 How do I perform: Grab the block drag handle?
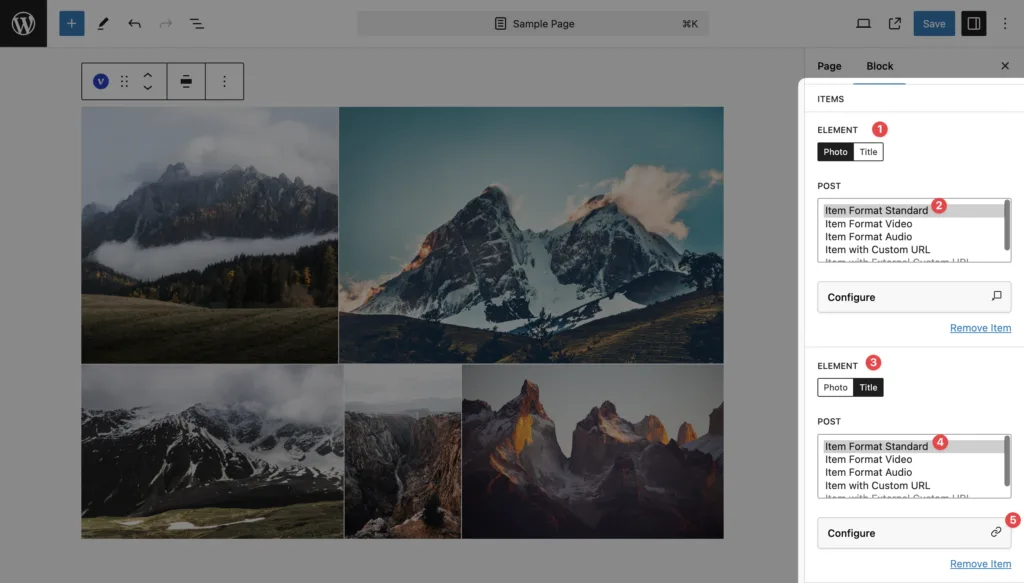[x=124, y=81]
